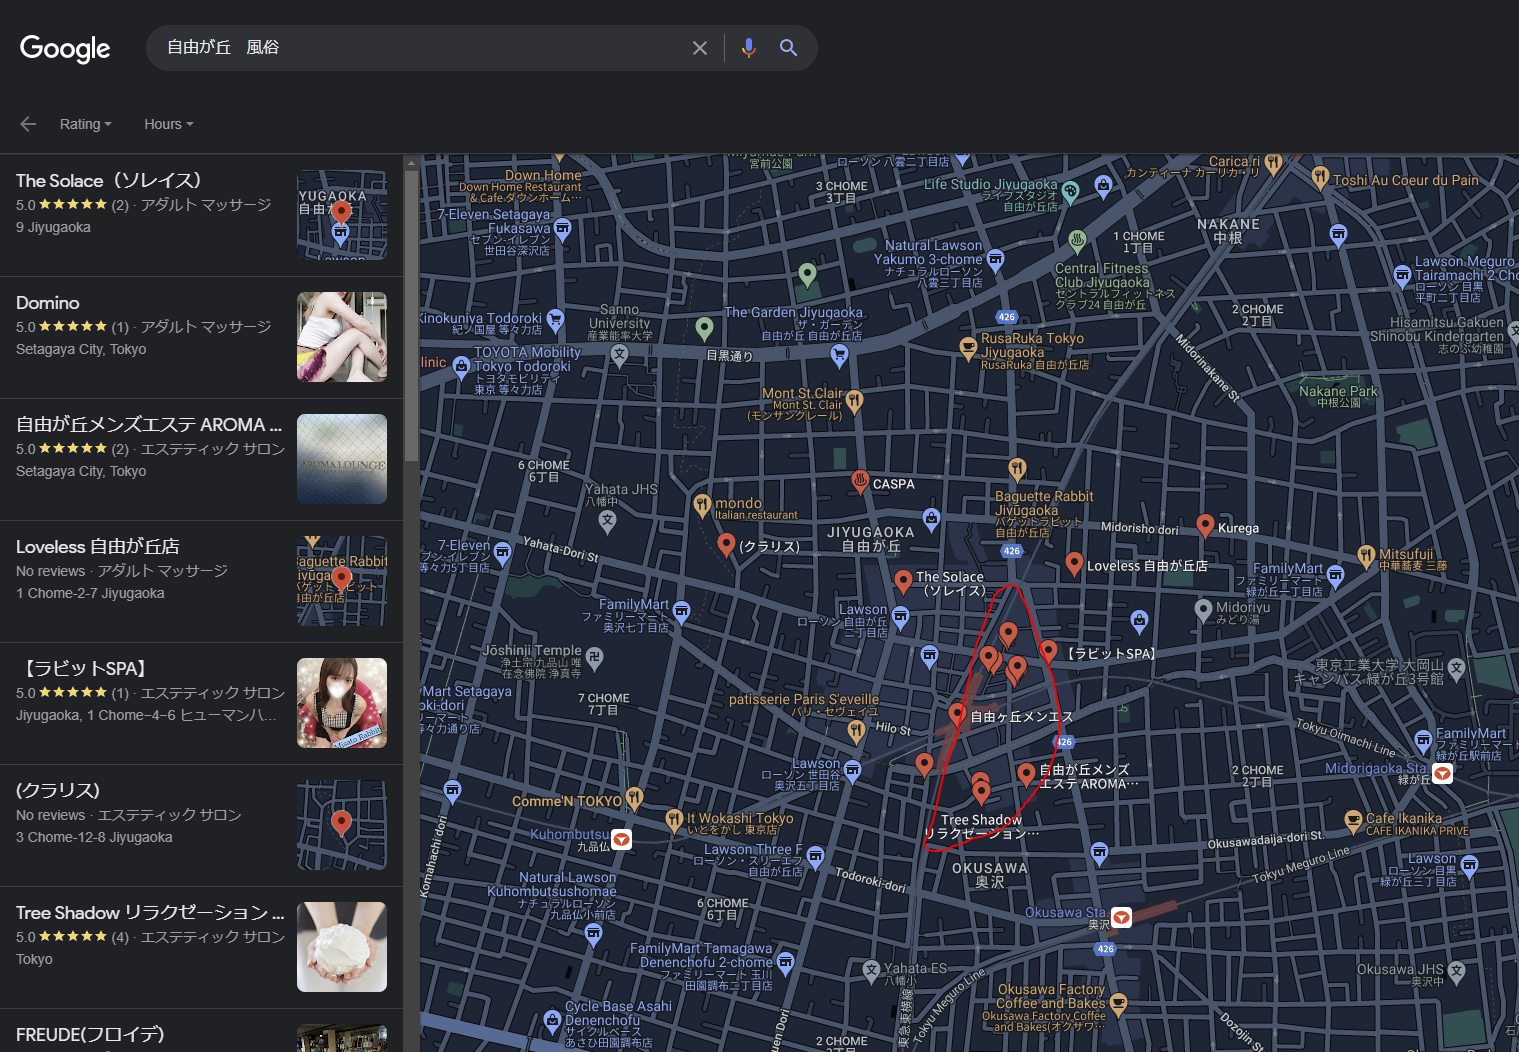View The Solace map thumbnail

[x=342, y=215]
